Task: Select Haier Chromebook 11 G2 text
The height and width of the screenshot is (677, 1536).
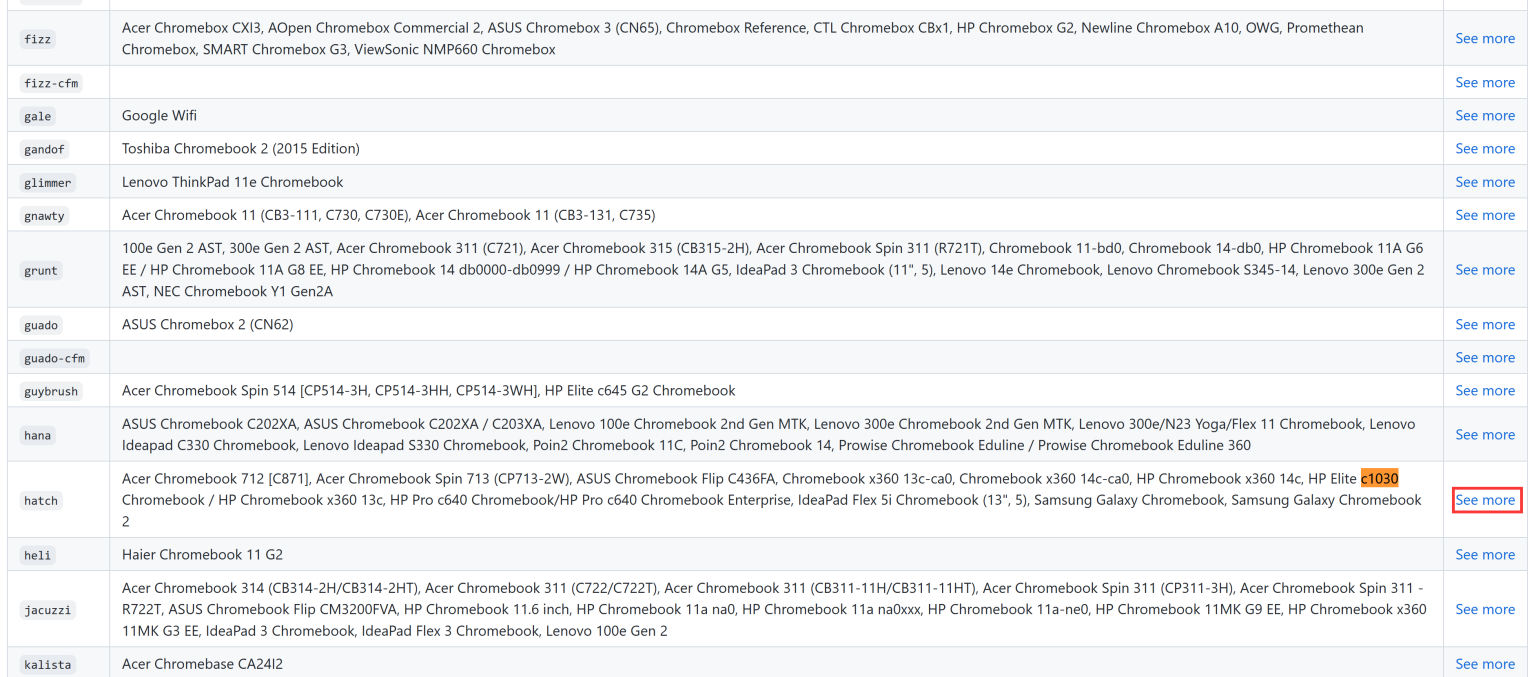Action: (202, 554)
